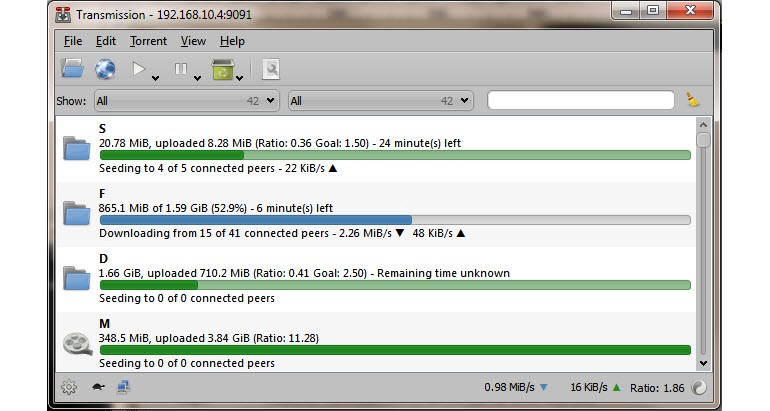Open the gear options icon in status bar

point(69,387)
